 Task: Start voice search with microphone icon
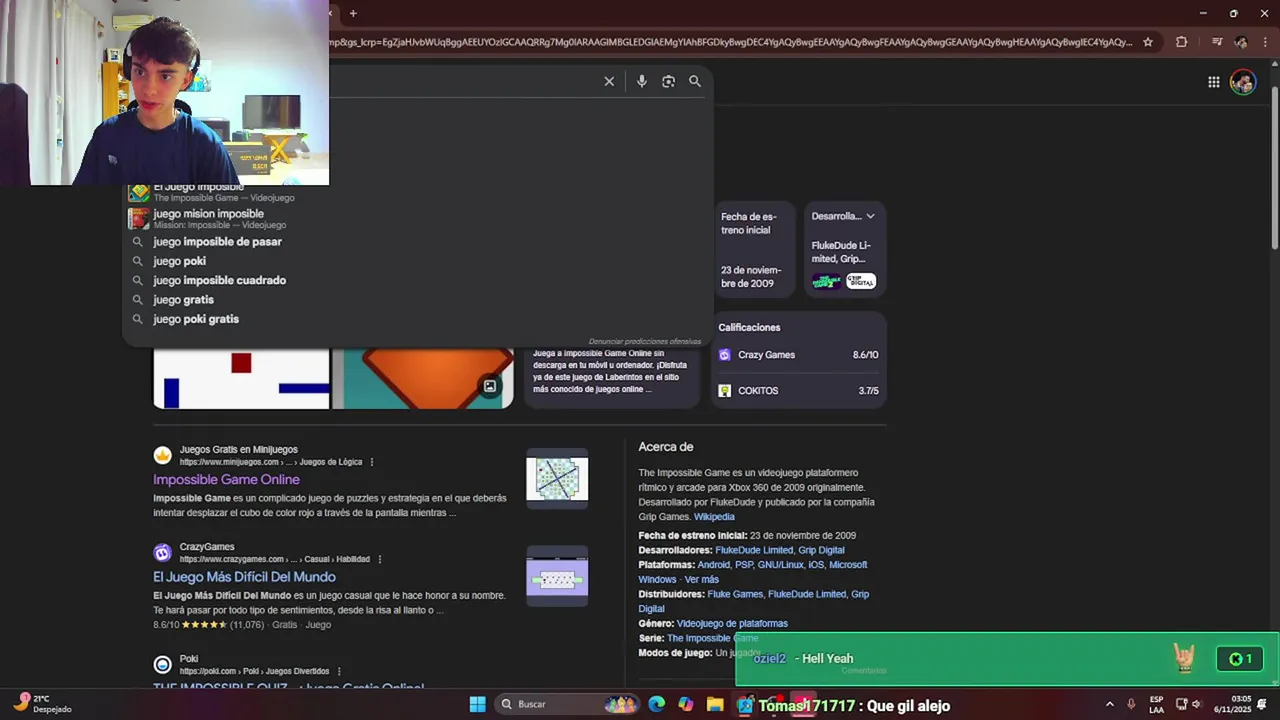pyautogui.click(x=642, y=81)
